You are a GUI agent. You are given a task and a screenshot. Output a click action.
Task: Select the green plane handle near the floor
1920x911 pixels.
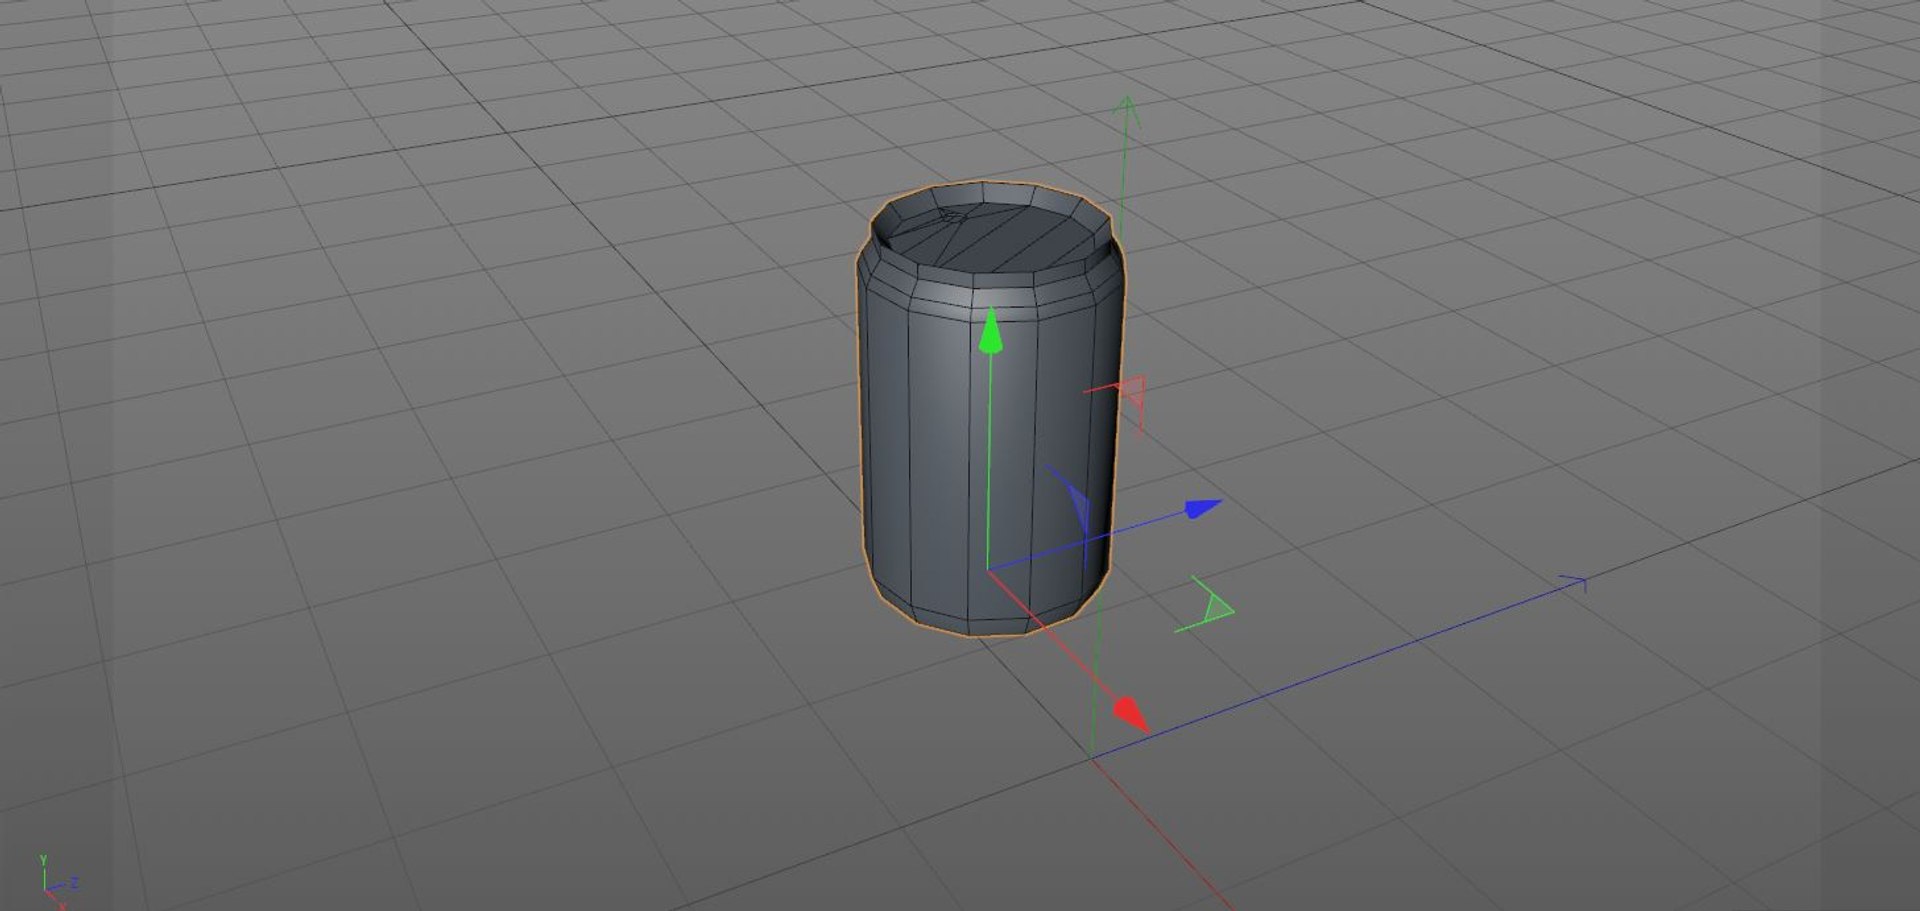[1206, 605]
